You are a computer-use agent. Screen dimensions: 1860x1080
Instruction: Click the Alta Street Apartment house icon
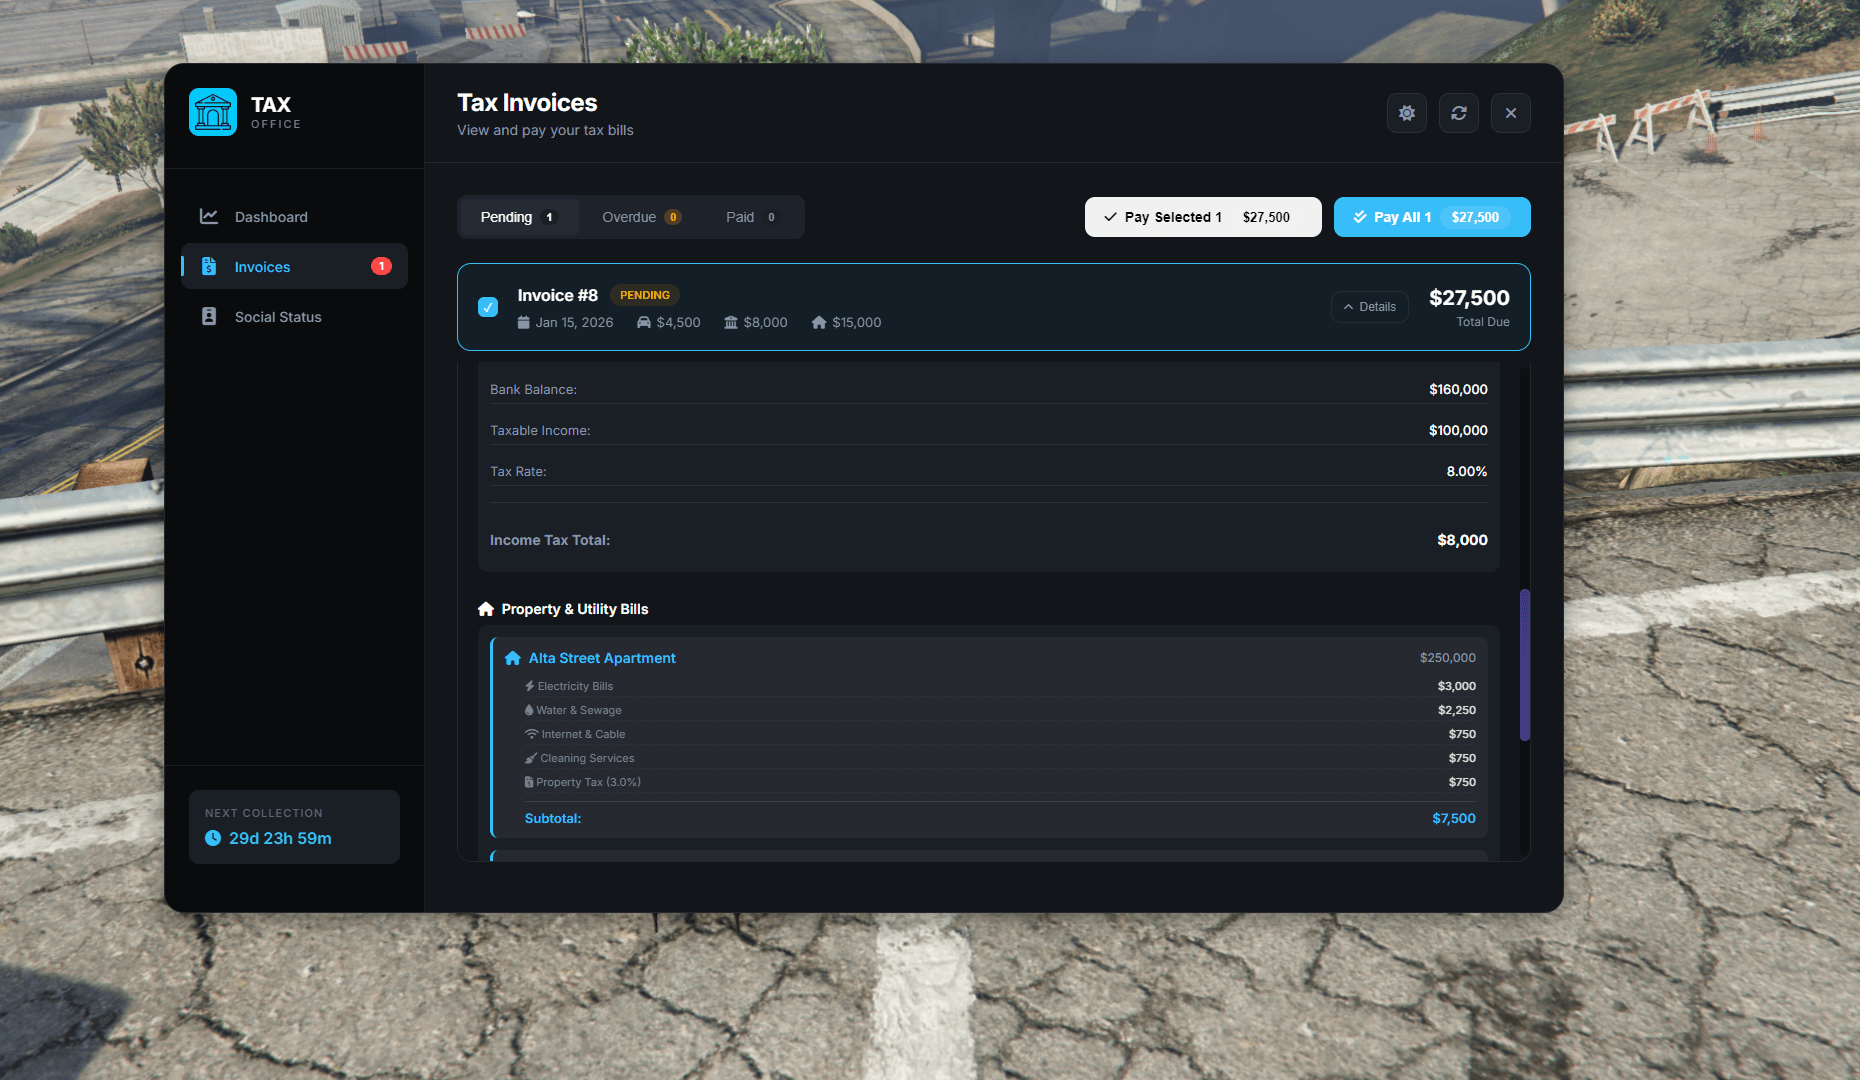pyautogui.click(x=513, y=658)
